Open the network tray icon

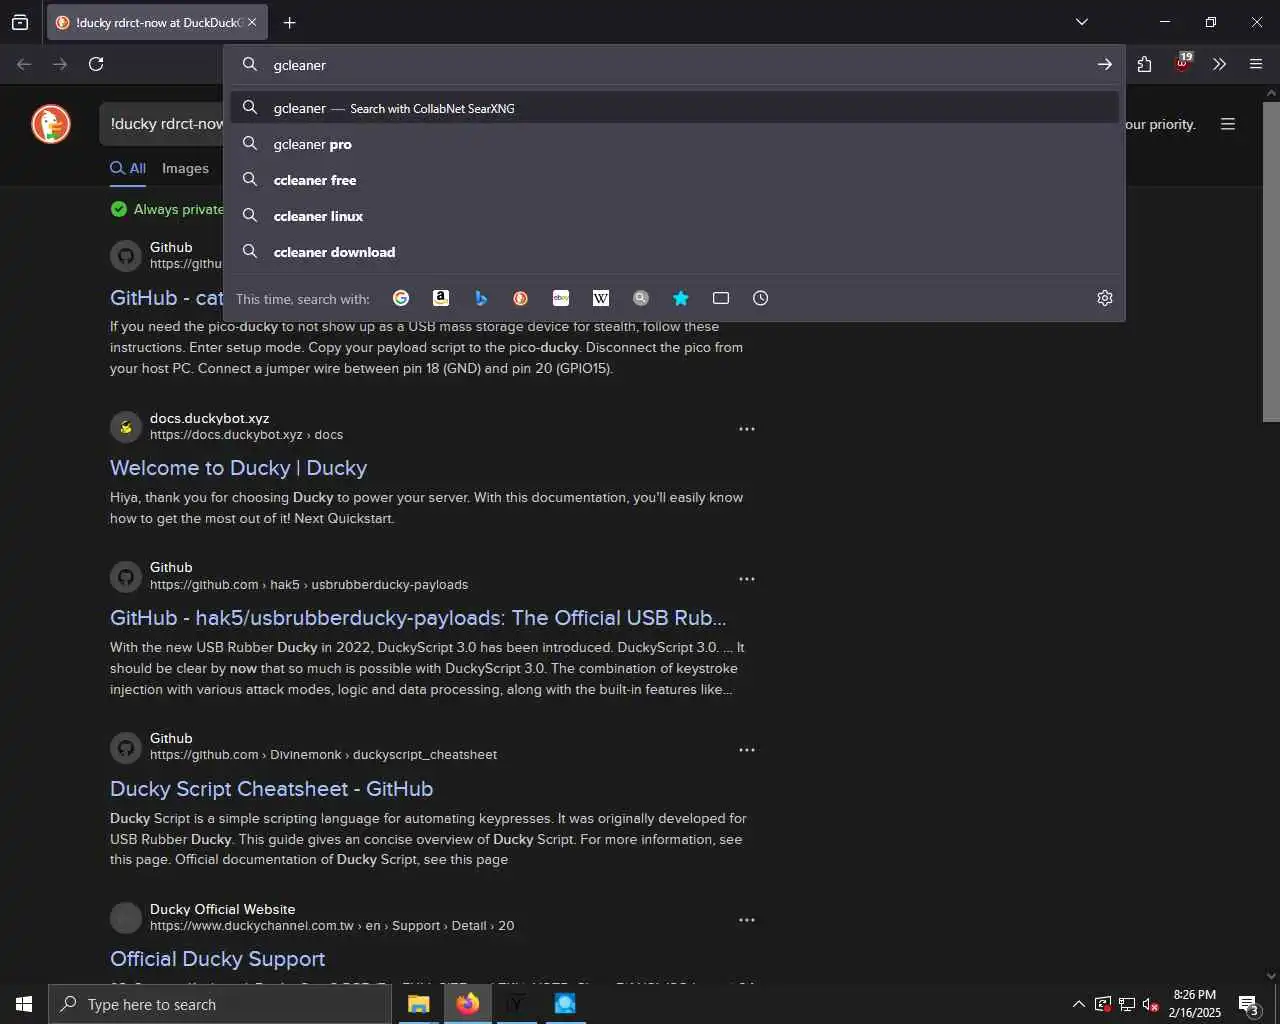pos(1127,1004)
